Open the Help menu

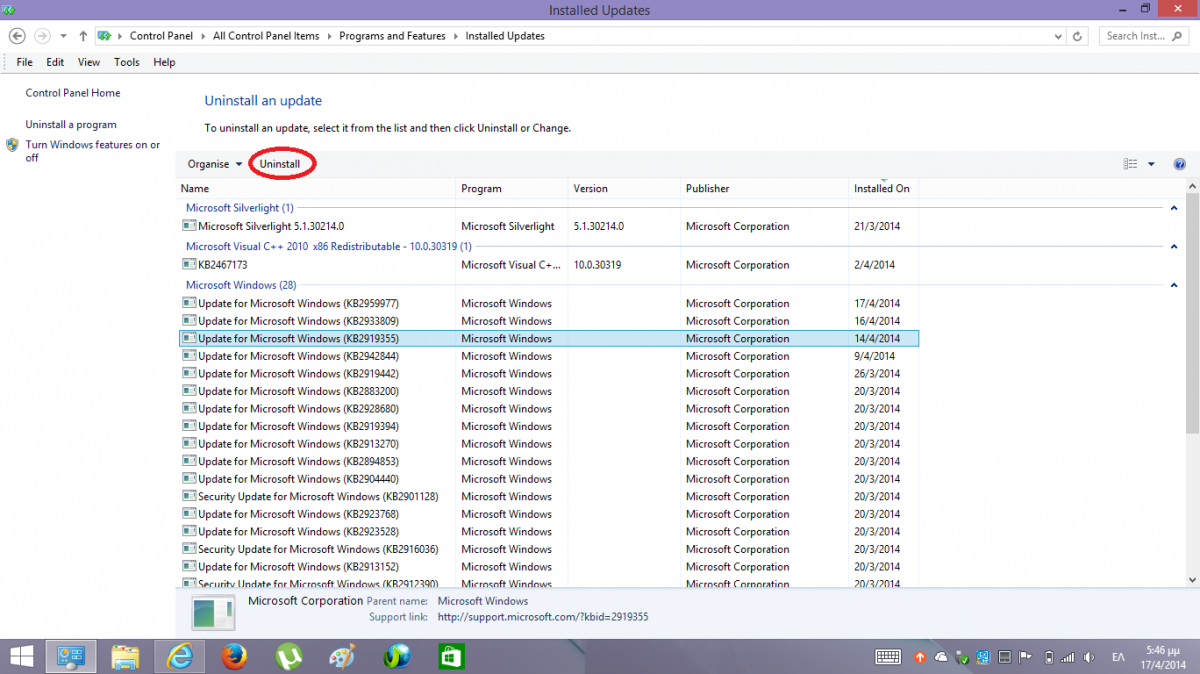[164, 62]
